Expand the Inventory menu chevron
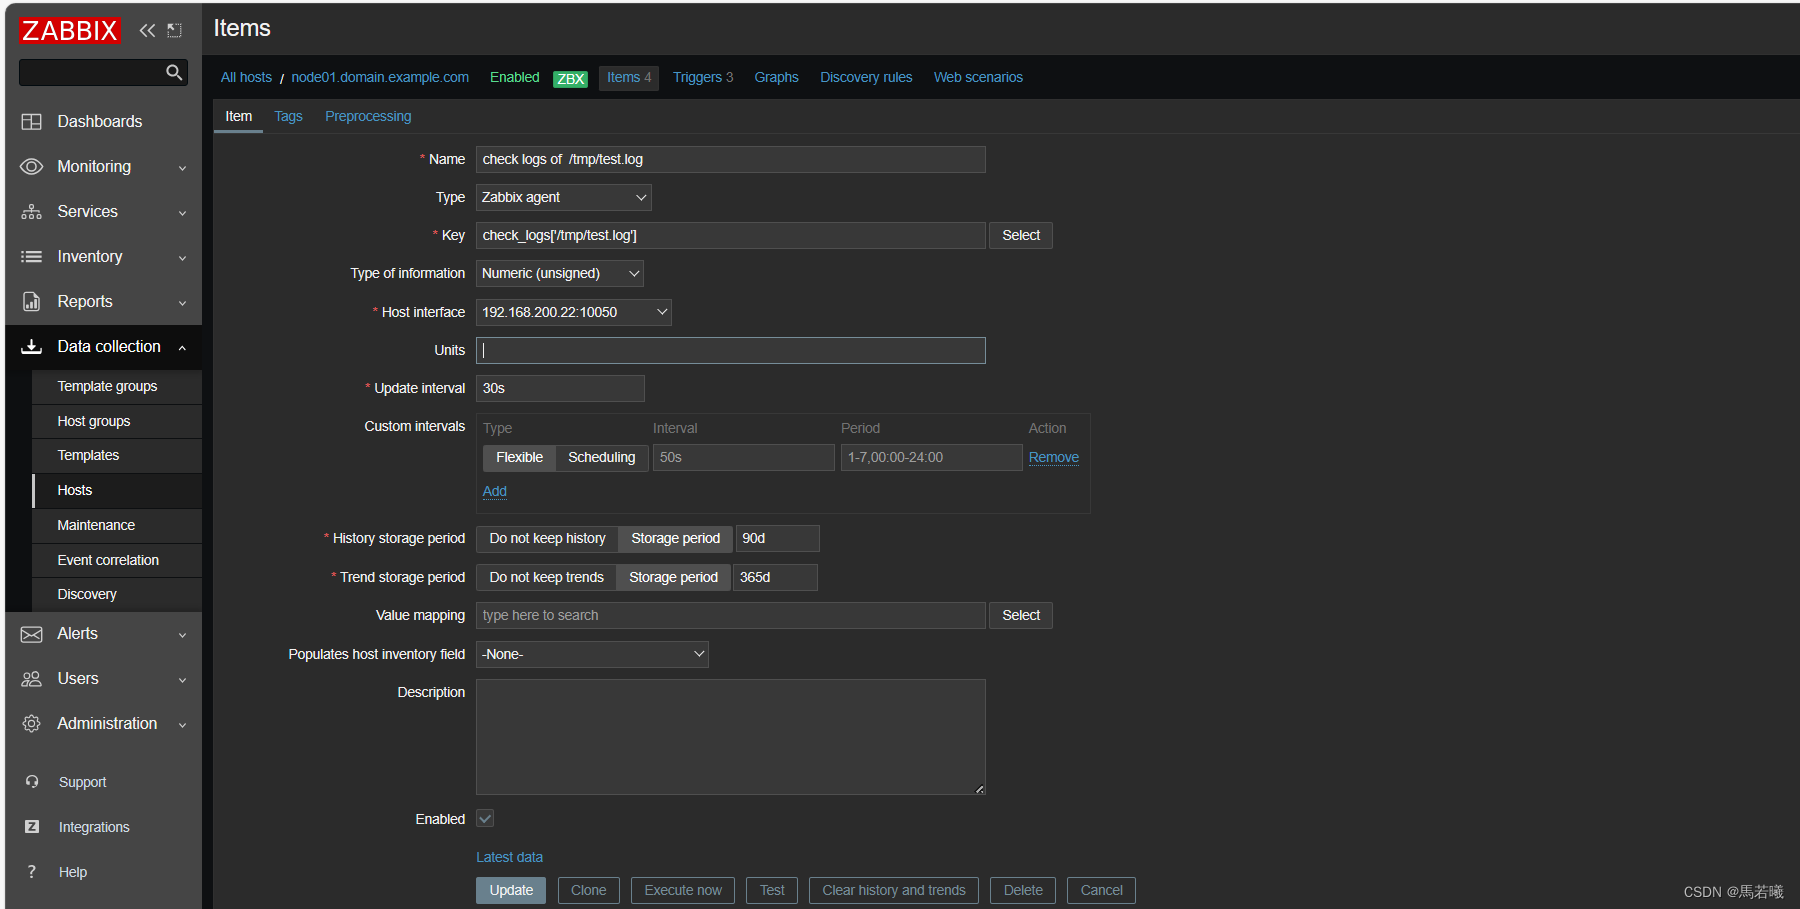 pyautogui.click(x=182, y=258)
